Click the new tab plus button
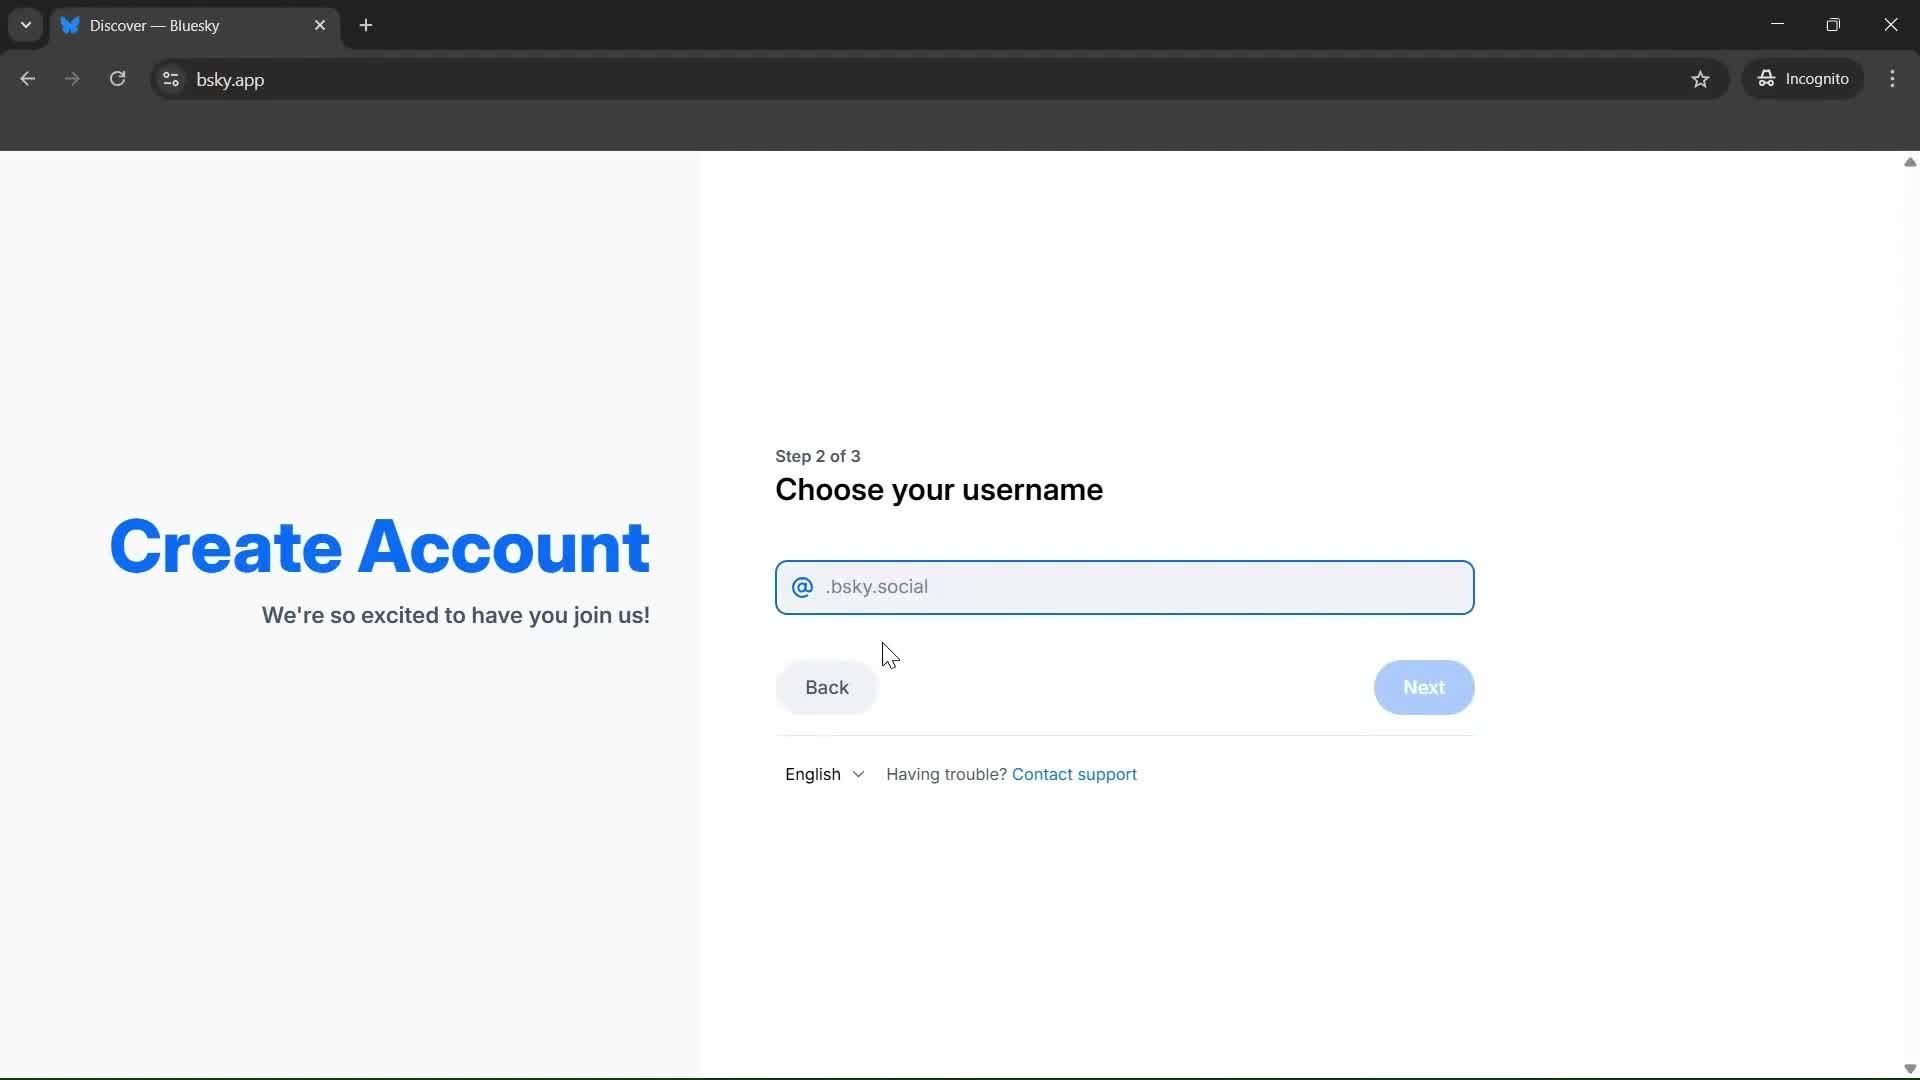This screenshot has width=1920, height=1080. click(x=366, y=25)
